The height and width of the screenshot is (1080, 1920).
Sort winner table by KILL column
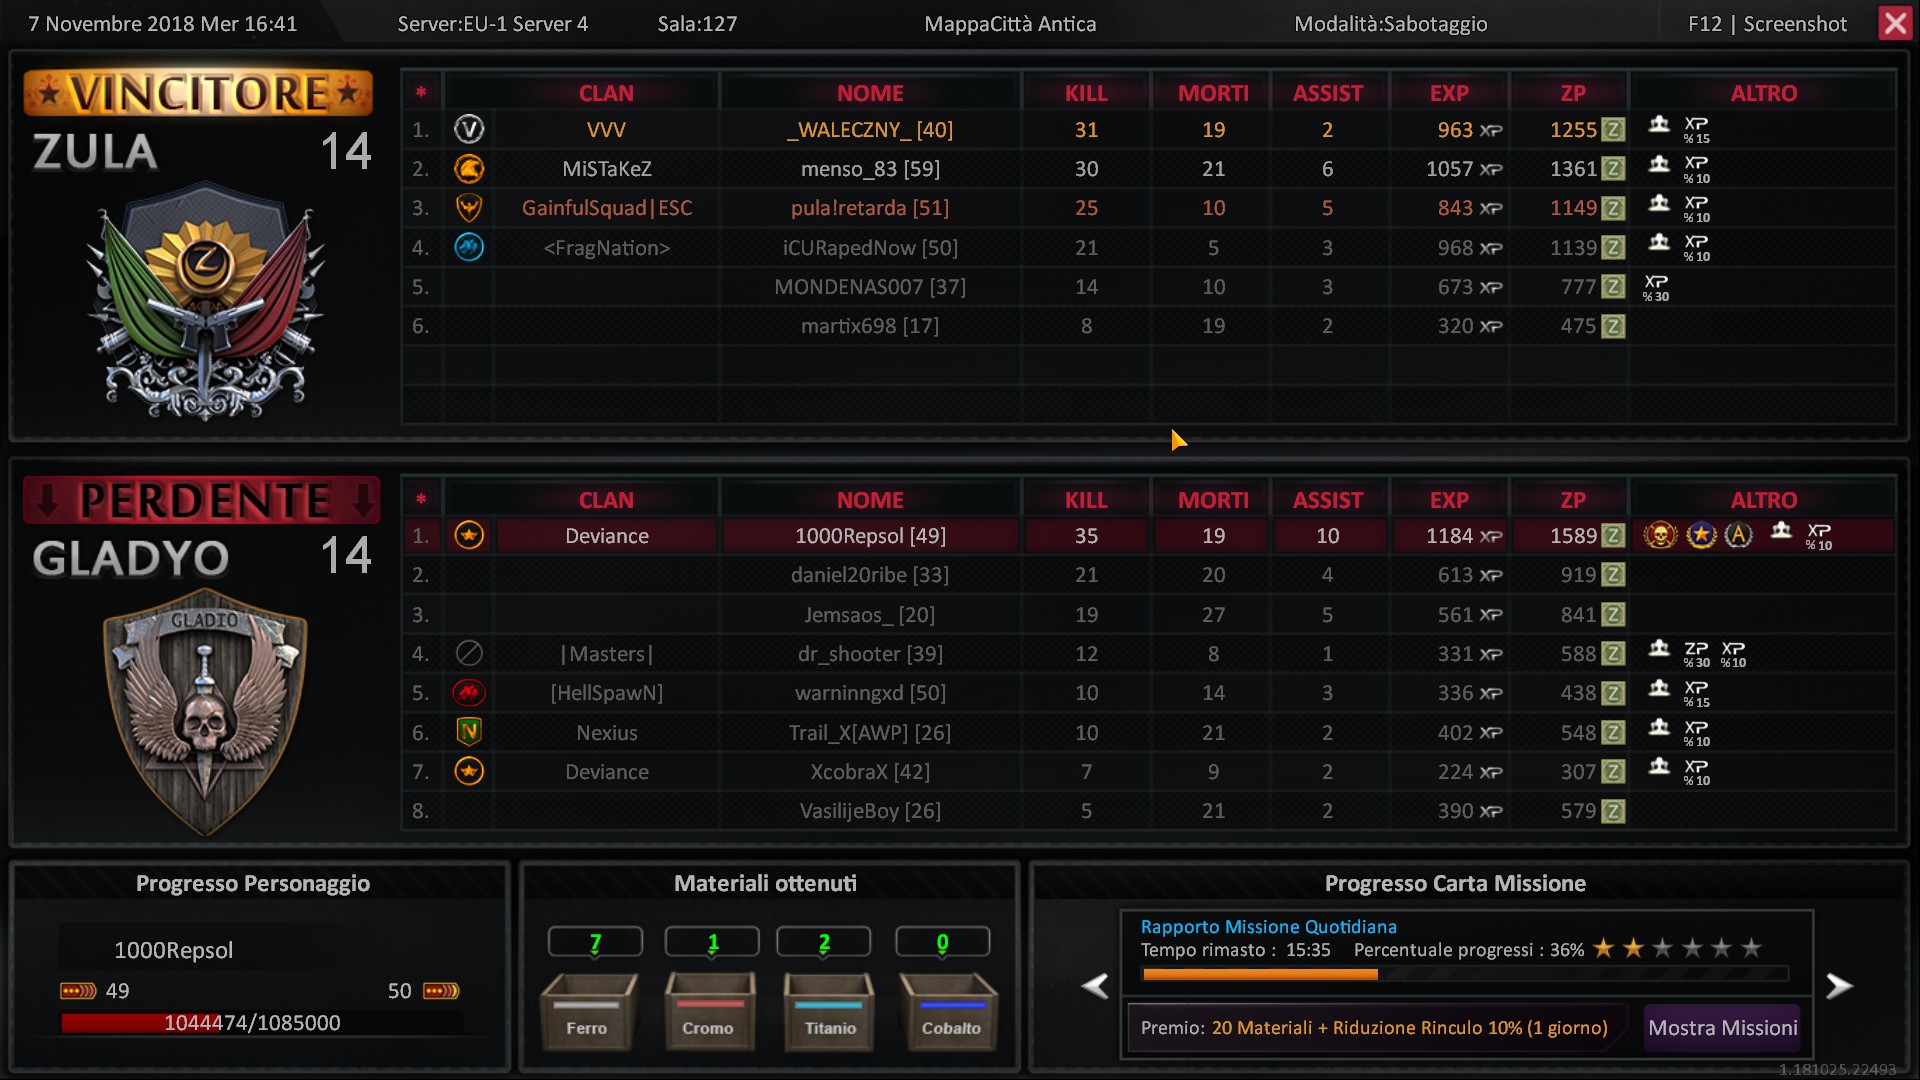[x=1085, y=93]
